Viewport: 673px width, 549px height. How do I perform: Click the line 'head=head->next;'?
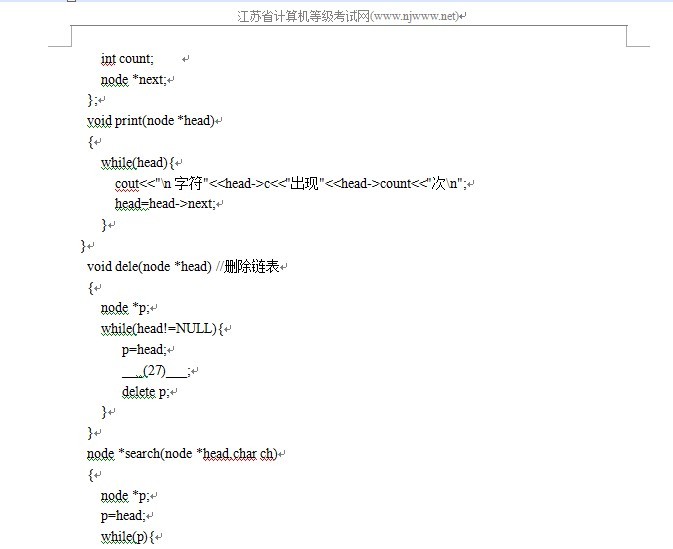click(x=165, y=203)
